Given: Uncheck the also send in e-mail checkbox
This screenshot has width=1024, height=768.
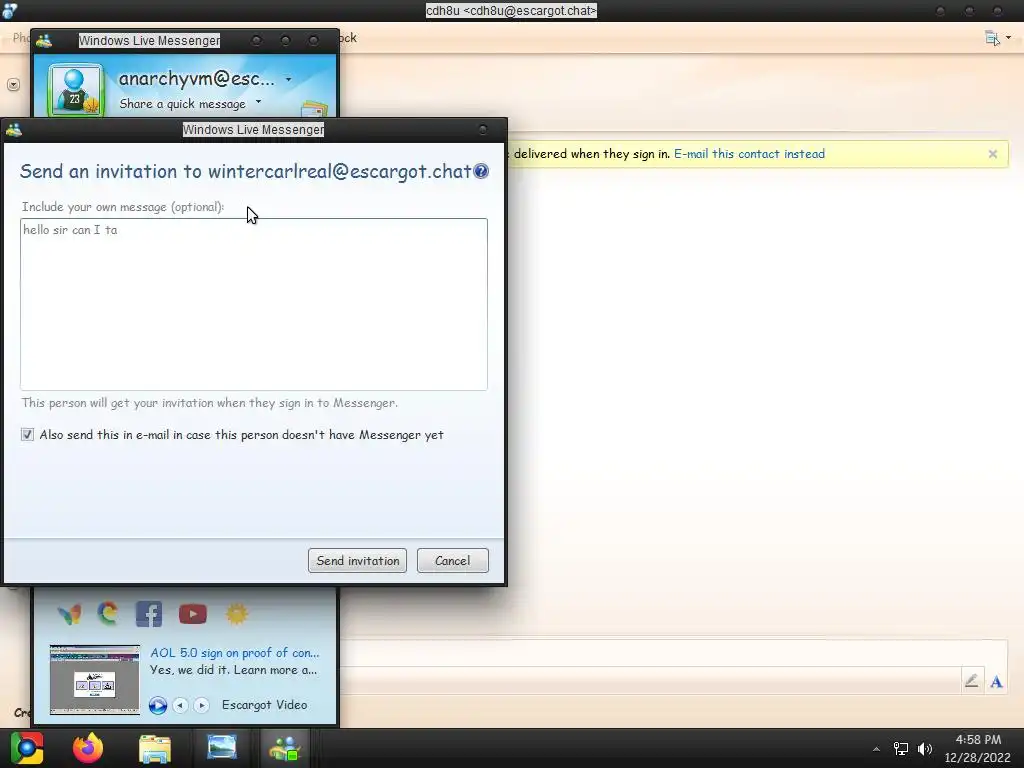Looking at the screenshot, I should (27, 434).
